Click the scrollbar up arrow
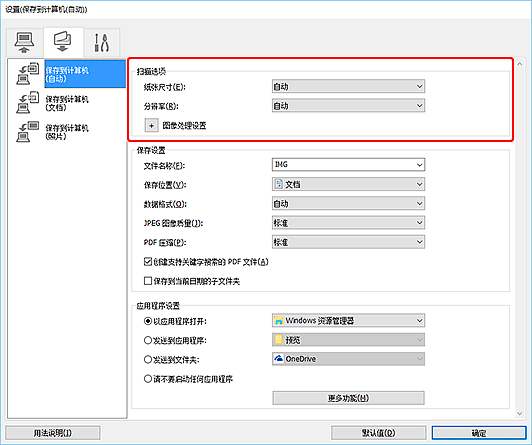The image size is (532, 445). click(519, 63)
